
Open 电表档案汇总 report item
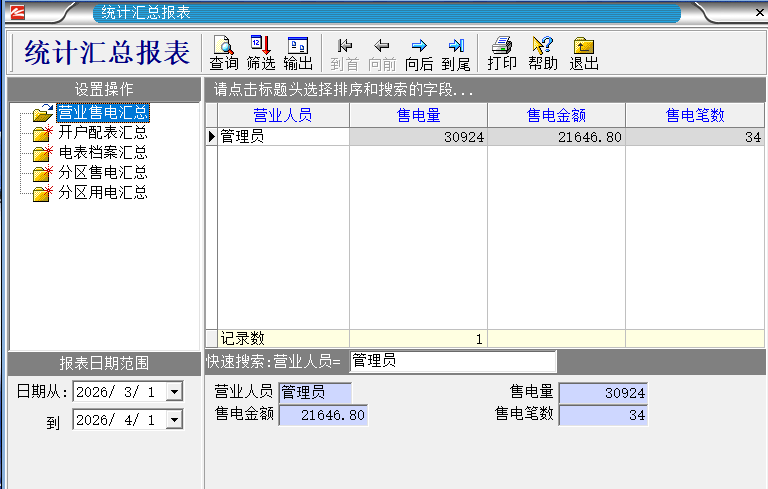click(103, 153)
